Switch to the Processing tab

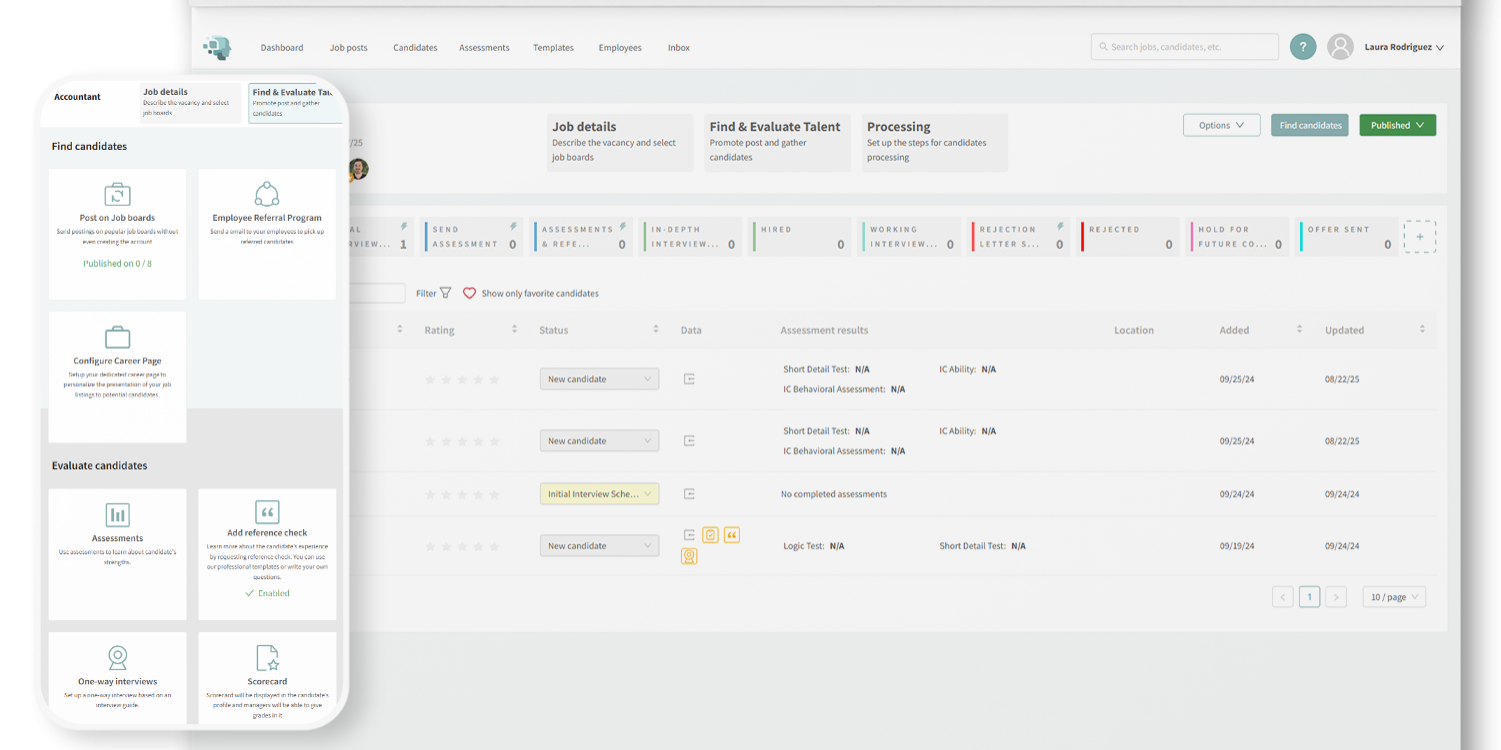[x=934, y=142]
